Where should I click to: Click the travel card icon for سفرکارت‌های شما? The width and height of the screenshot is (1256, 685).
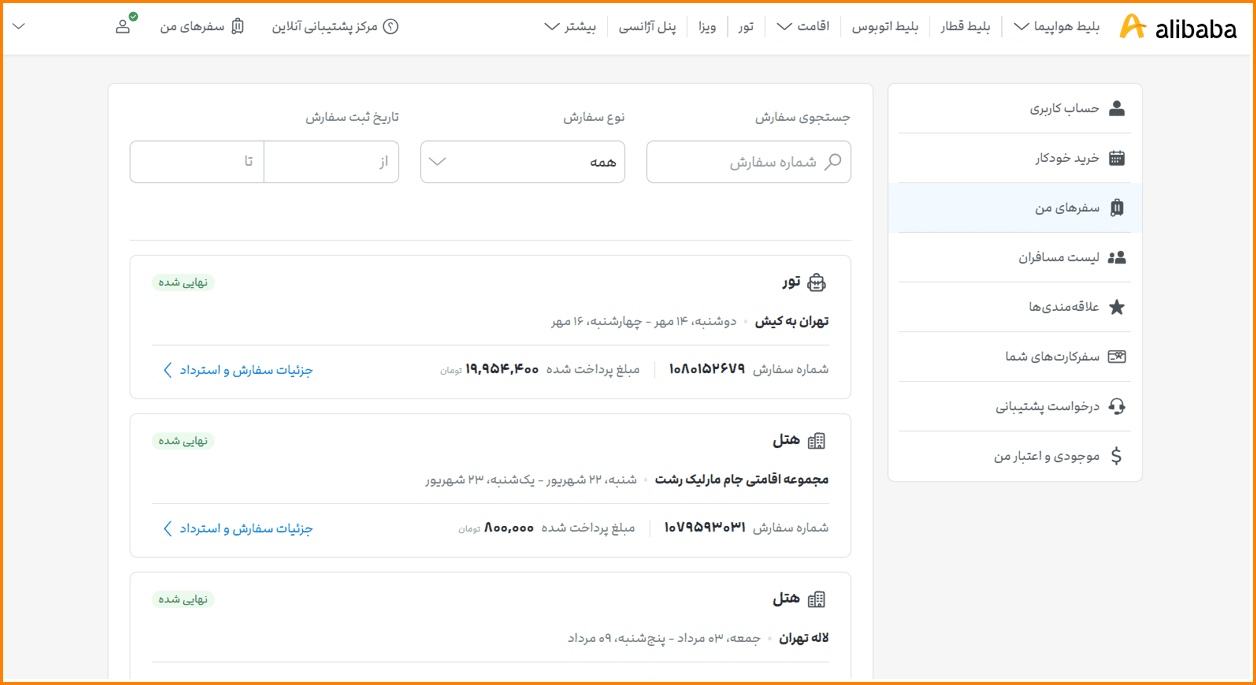point(1117,356)
